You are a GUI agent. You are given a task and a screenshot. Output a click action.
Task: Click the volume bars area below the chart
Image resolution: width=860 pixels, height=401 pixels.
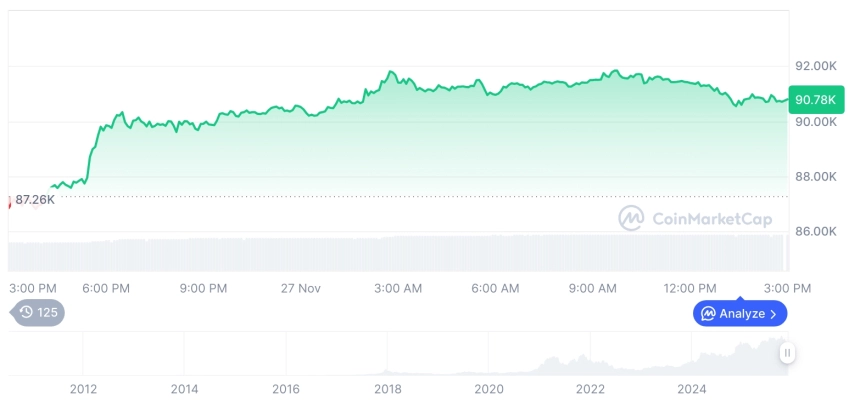tap(400, 252)
